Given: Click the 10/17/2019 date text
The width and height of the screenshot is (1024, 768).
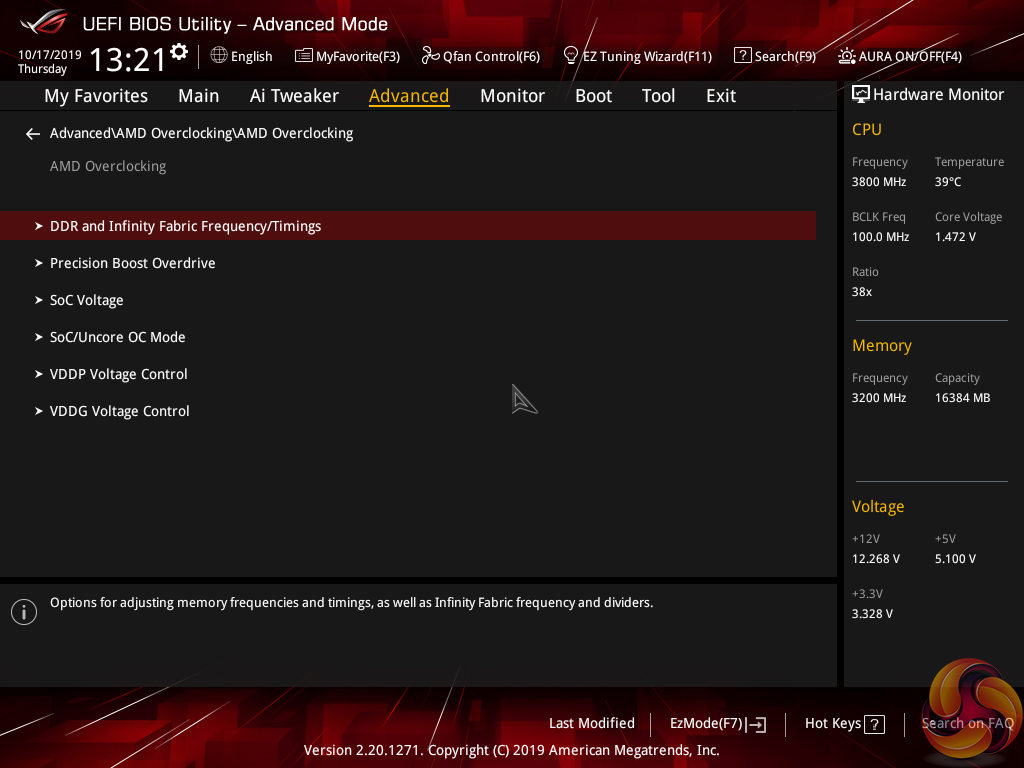Looking at the screenshot, I should (x=50, y=55).
